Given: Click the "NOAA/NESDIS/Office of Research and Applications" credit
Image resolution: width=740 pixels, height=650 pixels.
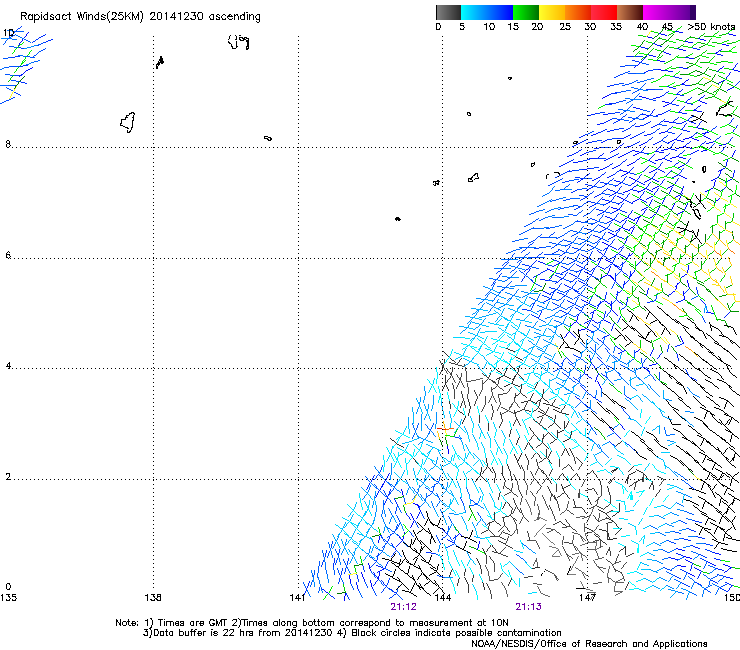Looking at the screenshot, I should [589, 644].
